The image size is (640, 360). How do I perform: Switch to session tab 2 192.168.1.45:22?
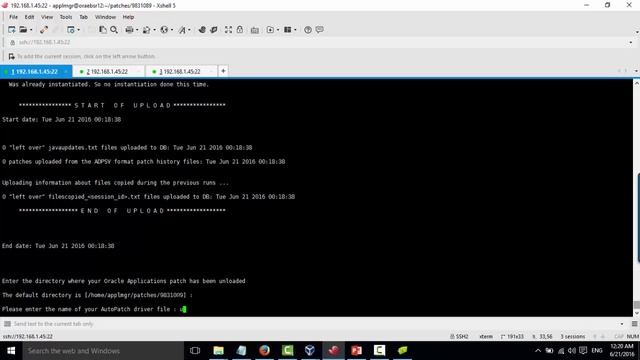pyautogui.click(x=109, y=71)
